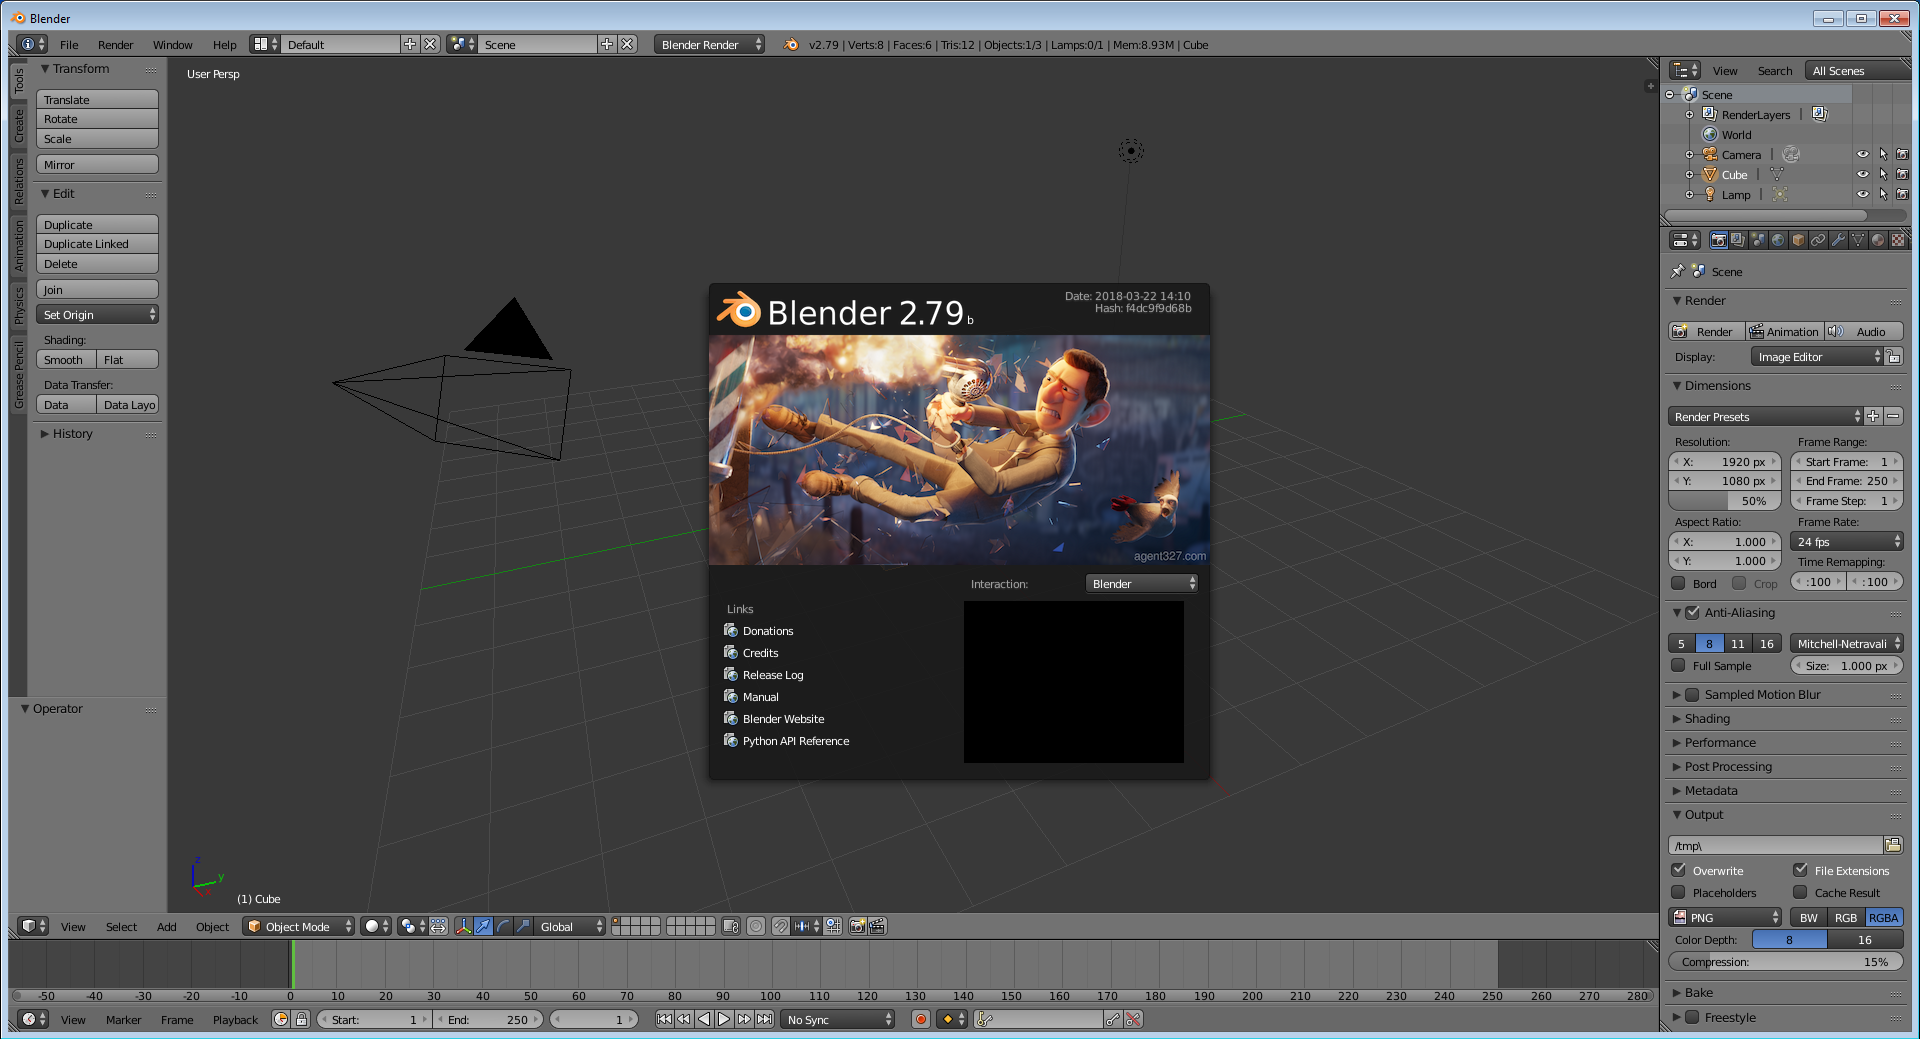Viewport: 1920px width, 1039px height.
Task: Jump to the last frame in timeline
Action: [x=764, y=1019]
